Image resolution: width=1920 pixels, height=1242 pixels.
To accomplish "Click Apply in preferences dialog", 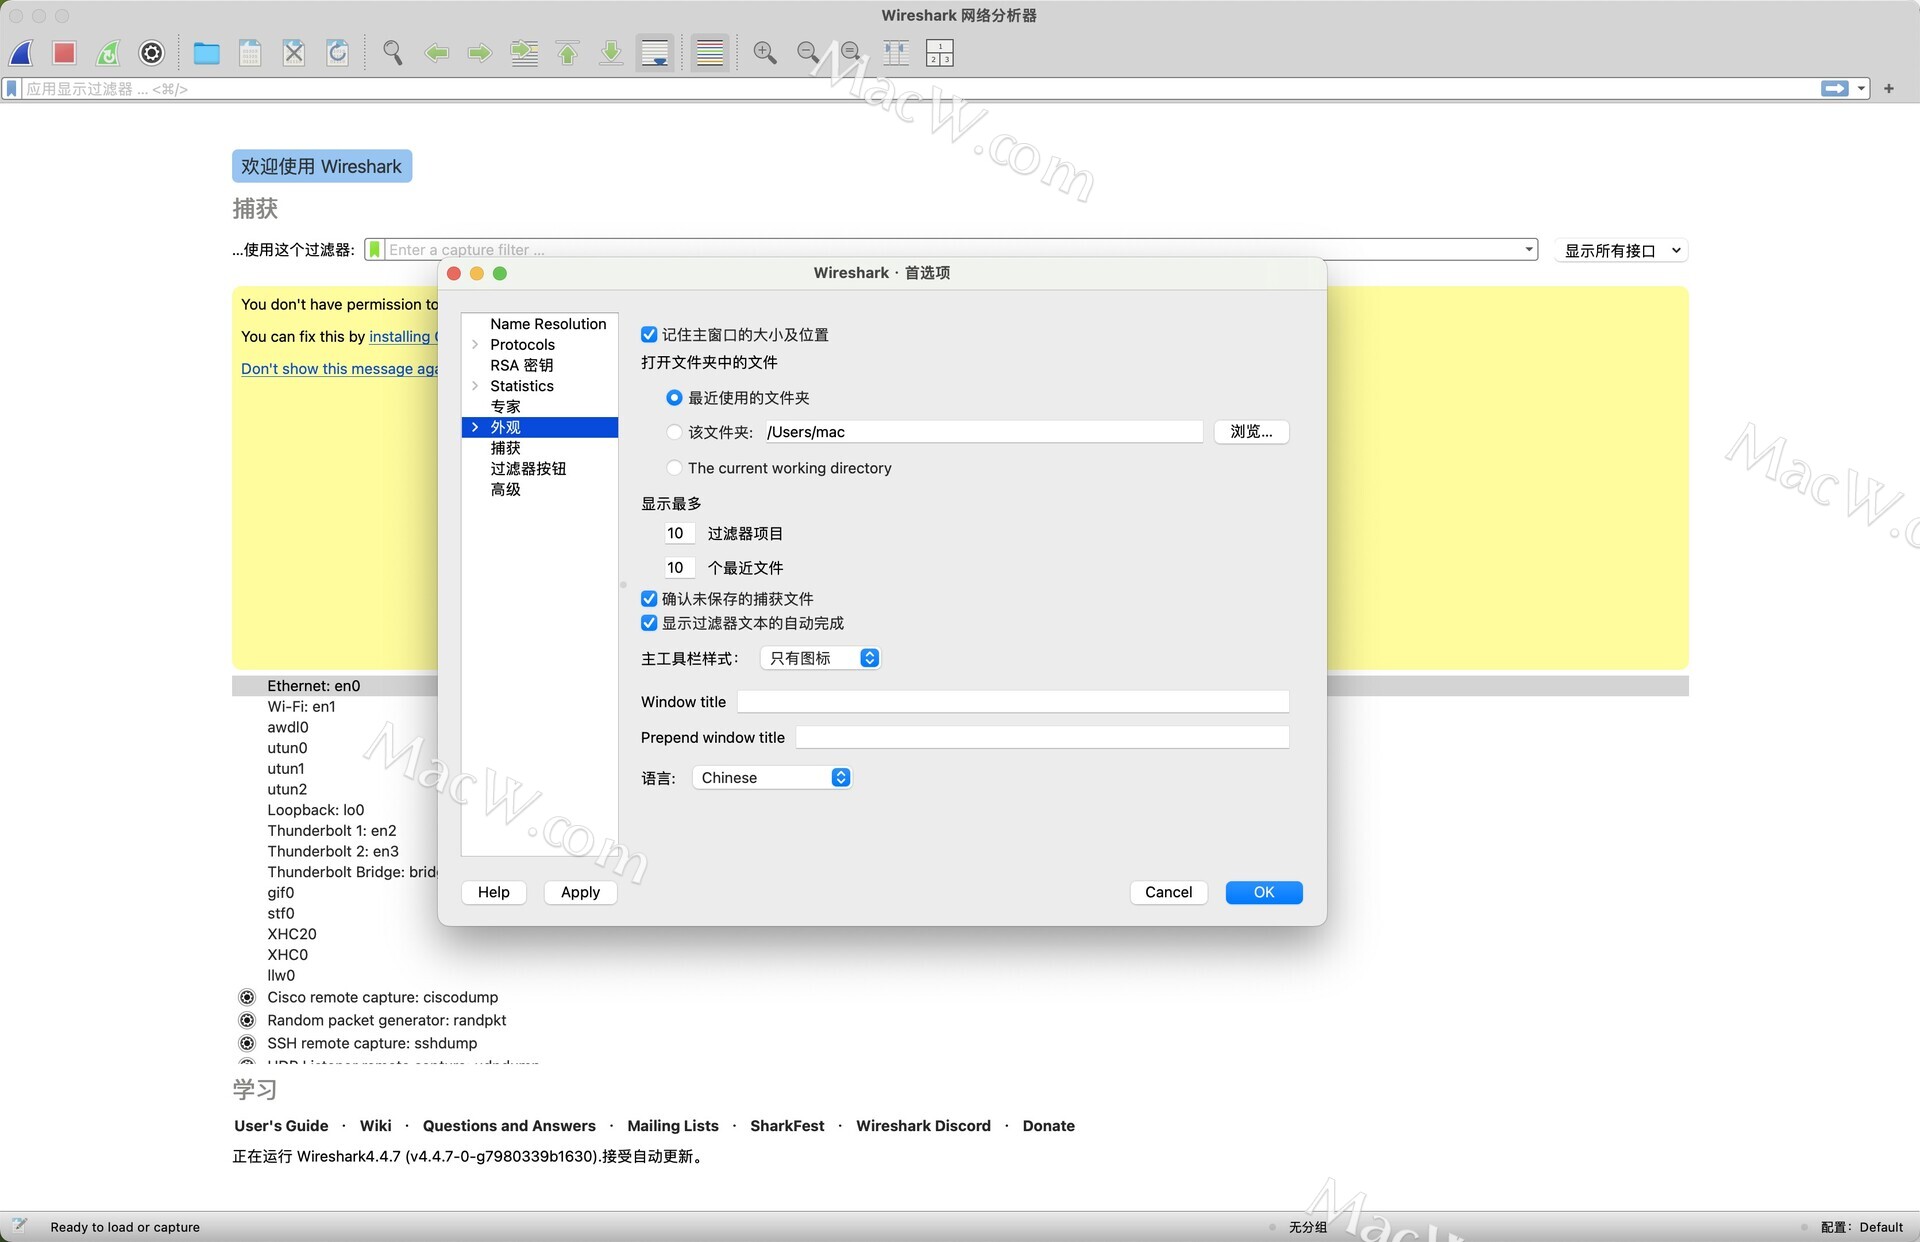I will [x=580, y=892].
